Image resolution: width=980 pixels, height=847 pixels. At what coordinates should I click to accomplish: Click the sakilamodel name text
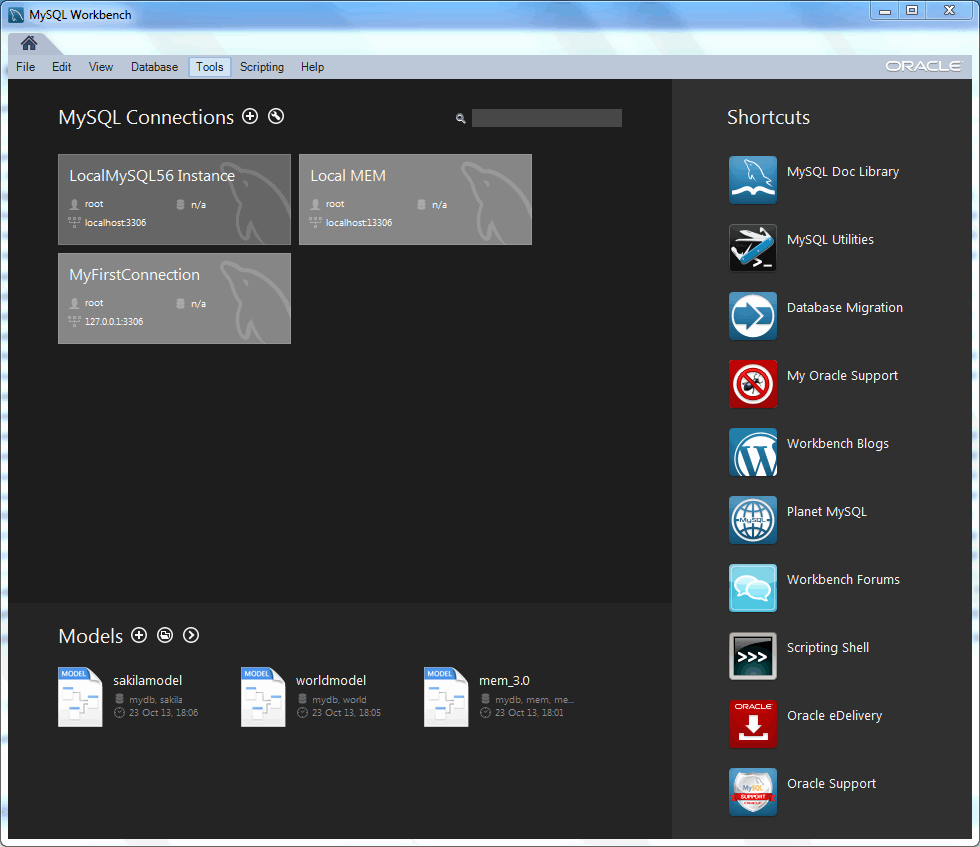[x=148, y=681]
